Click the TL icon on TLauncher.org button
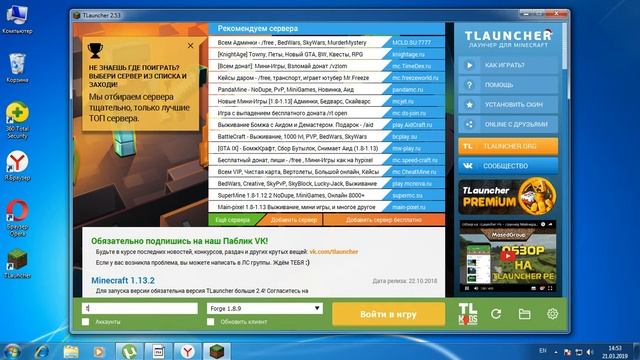Image resolution: width=640 pixels, height=360 pixels. click(468, 146)
